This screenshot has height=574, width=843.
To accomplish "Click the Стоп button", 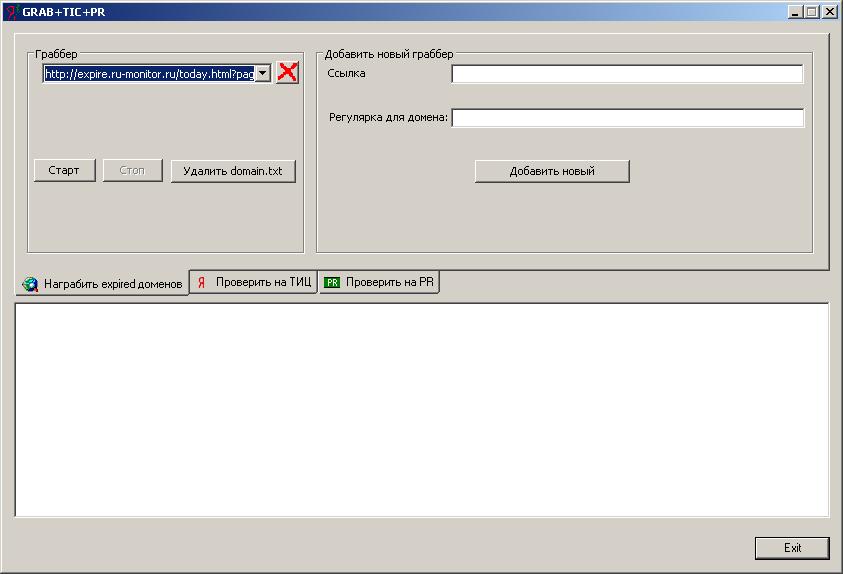I will click(x=132, y=170).
